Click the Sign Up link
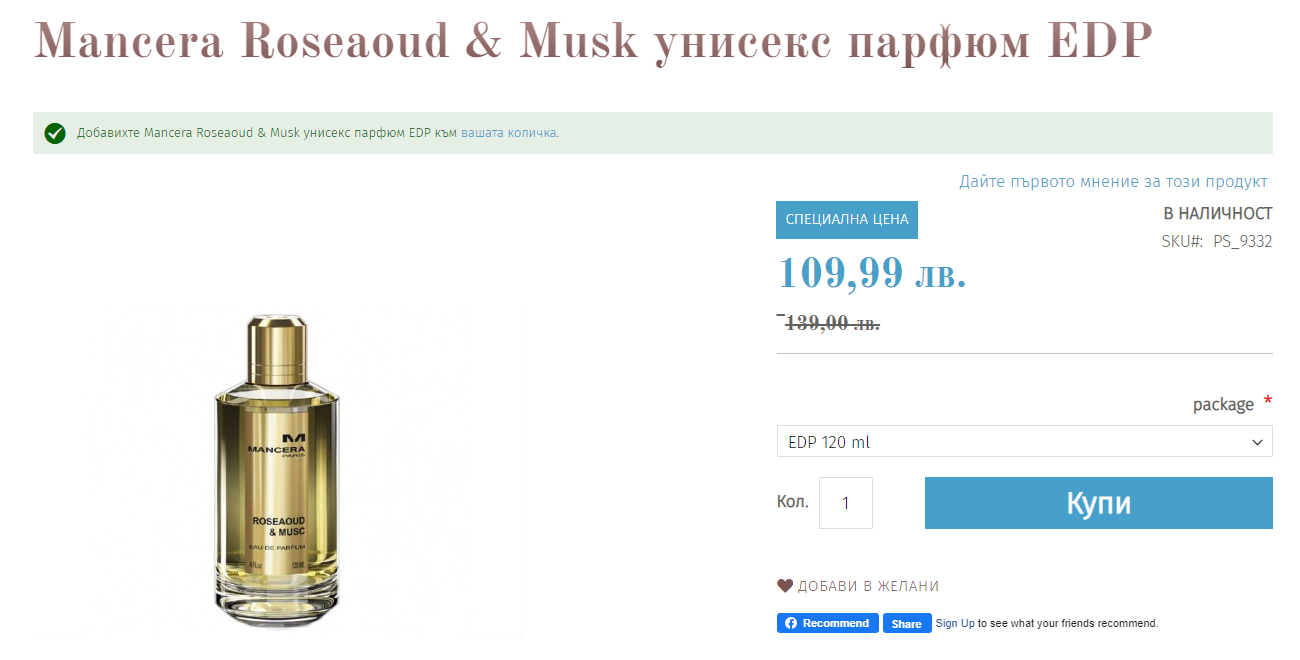This screenshot has width=1300, height=660. (x=955, y=623)
